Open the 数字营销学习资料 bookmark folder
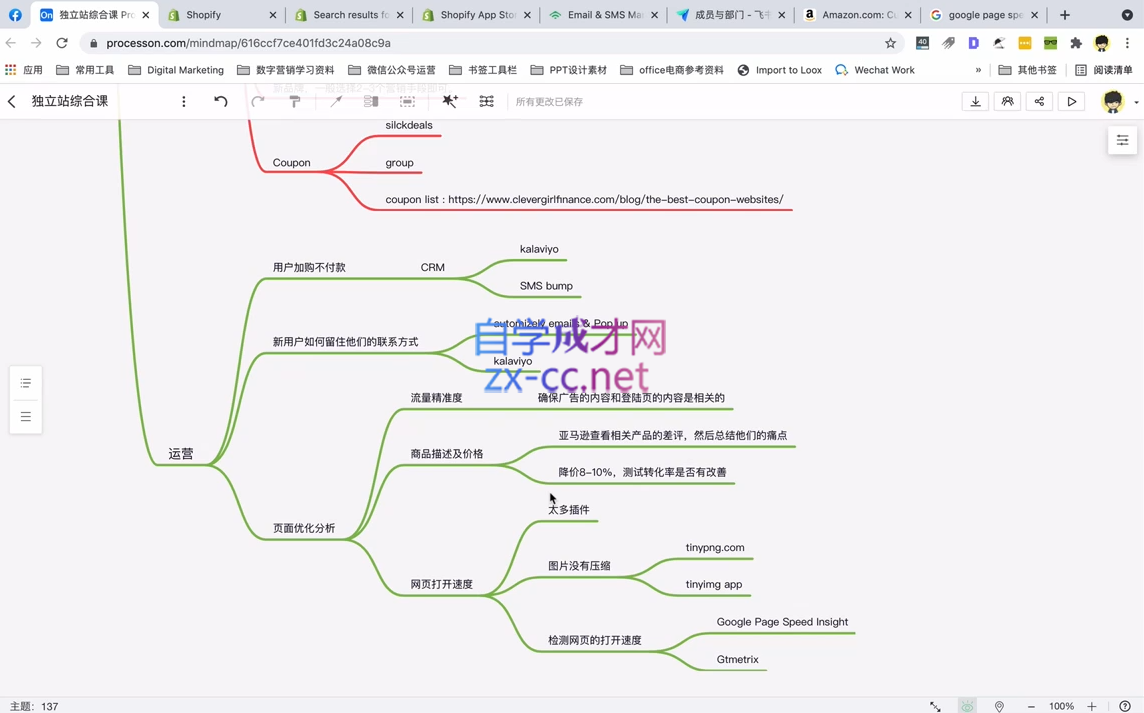 (285, 70)
